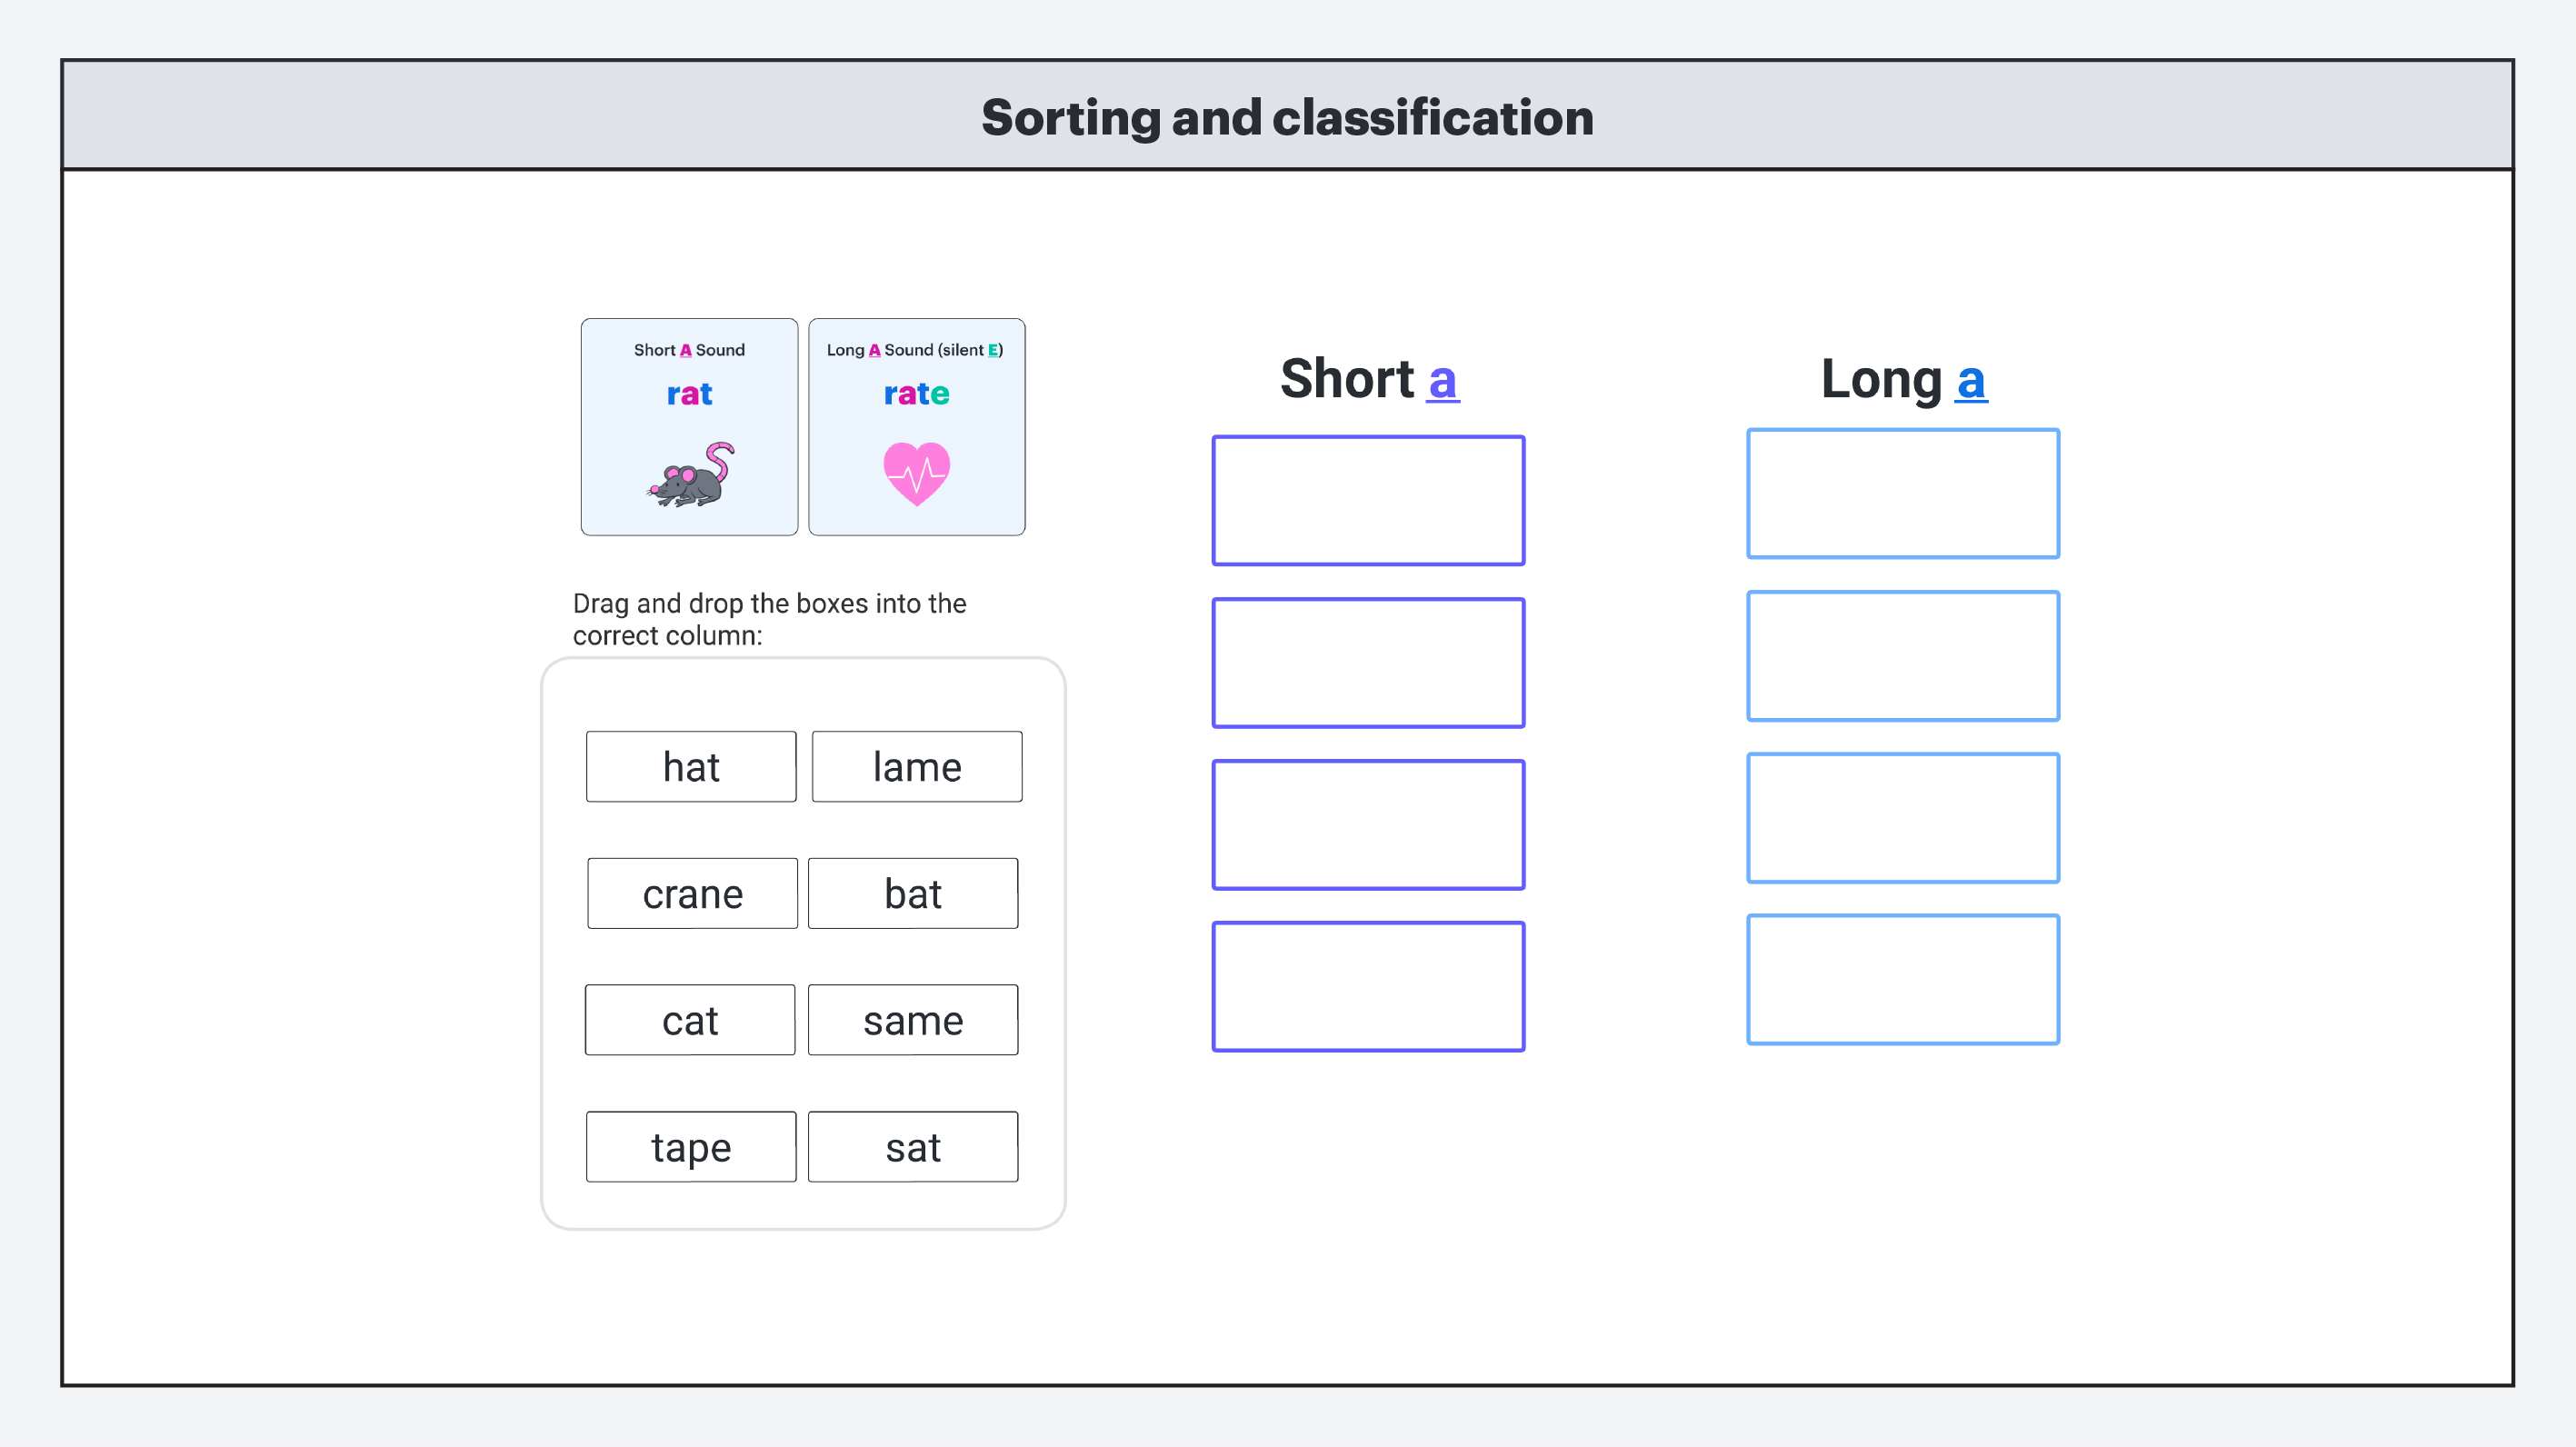
Task: Click the bottom Long a drop slot
Action: [x=1902, y=980]
